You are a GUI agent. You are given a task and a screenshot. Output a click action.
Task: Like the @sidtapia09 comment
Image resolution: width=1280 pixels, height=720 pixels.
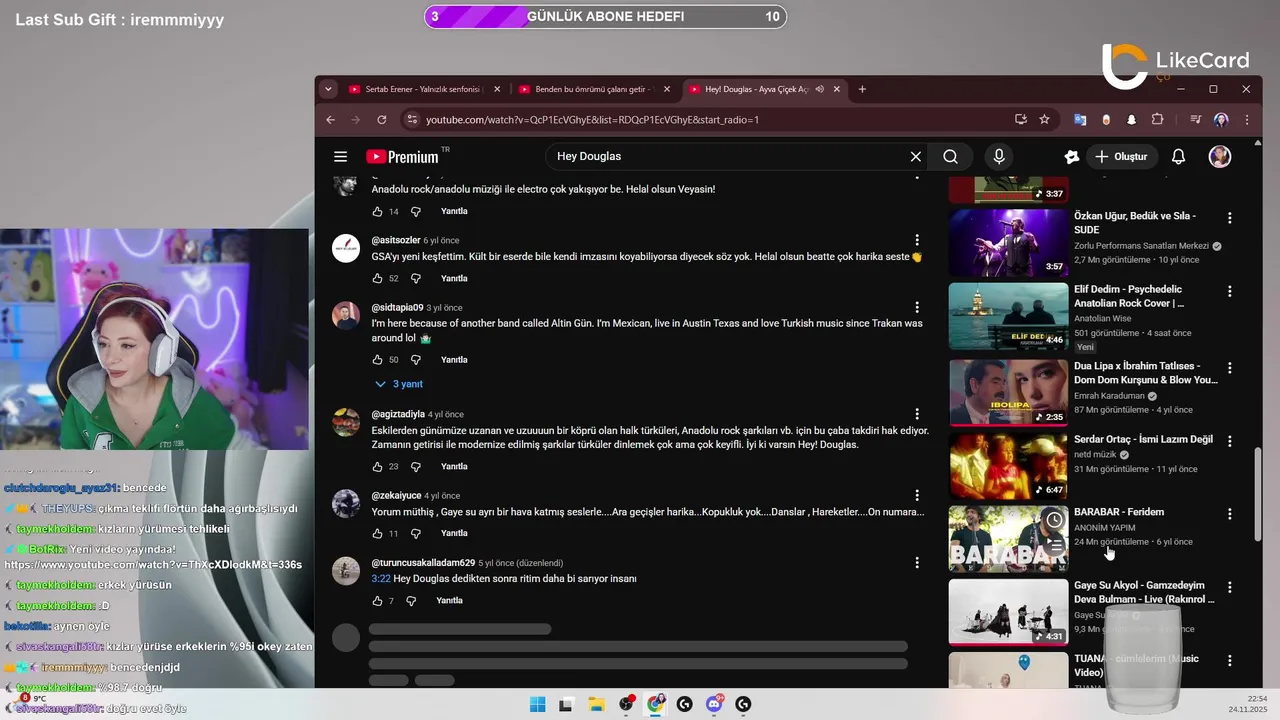[377, 359]
